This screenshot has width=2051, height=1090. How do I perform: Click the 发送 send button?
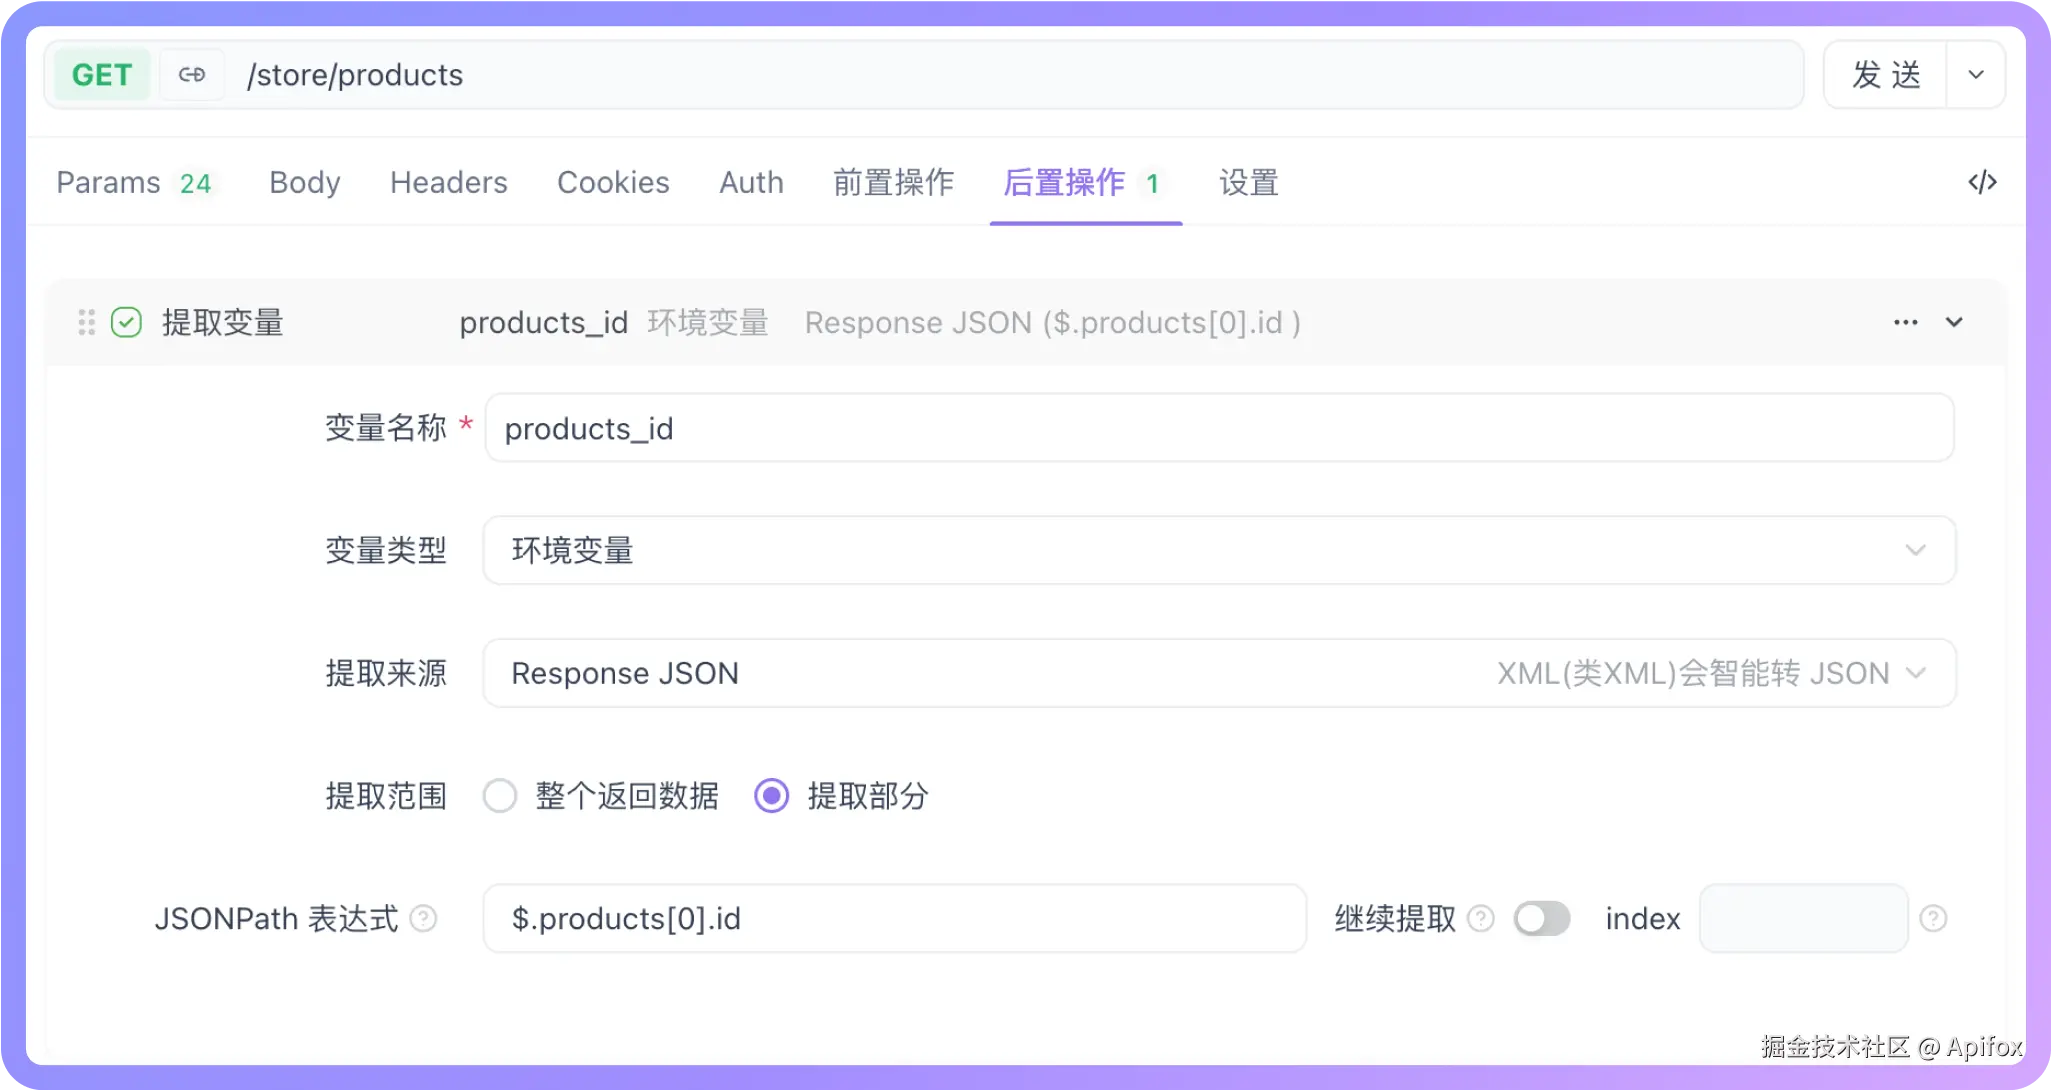(x=1885, y=75)
